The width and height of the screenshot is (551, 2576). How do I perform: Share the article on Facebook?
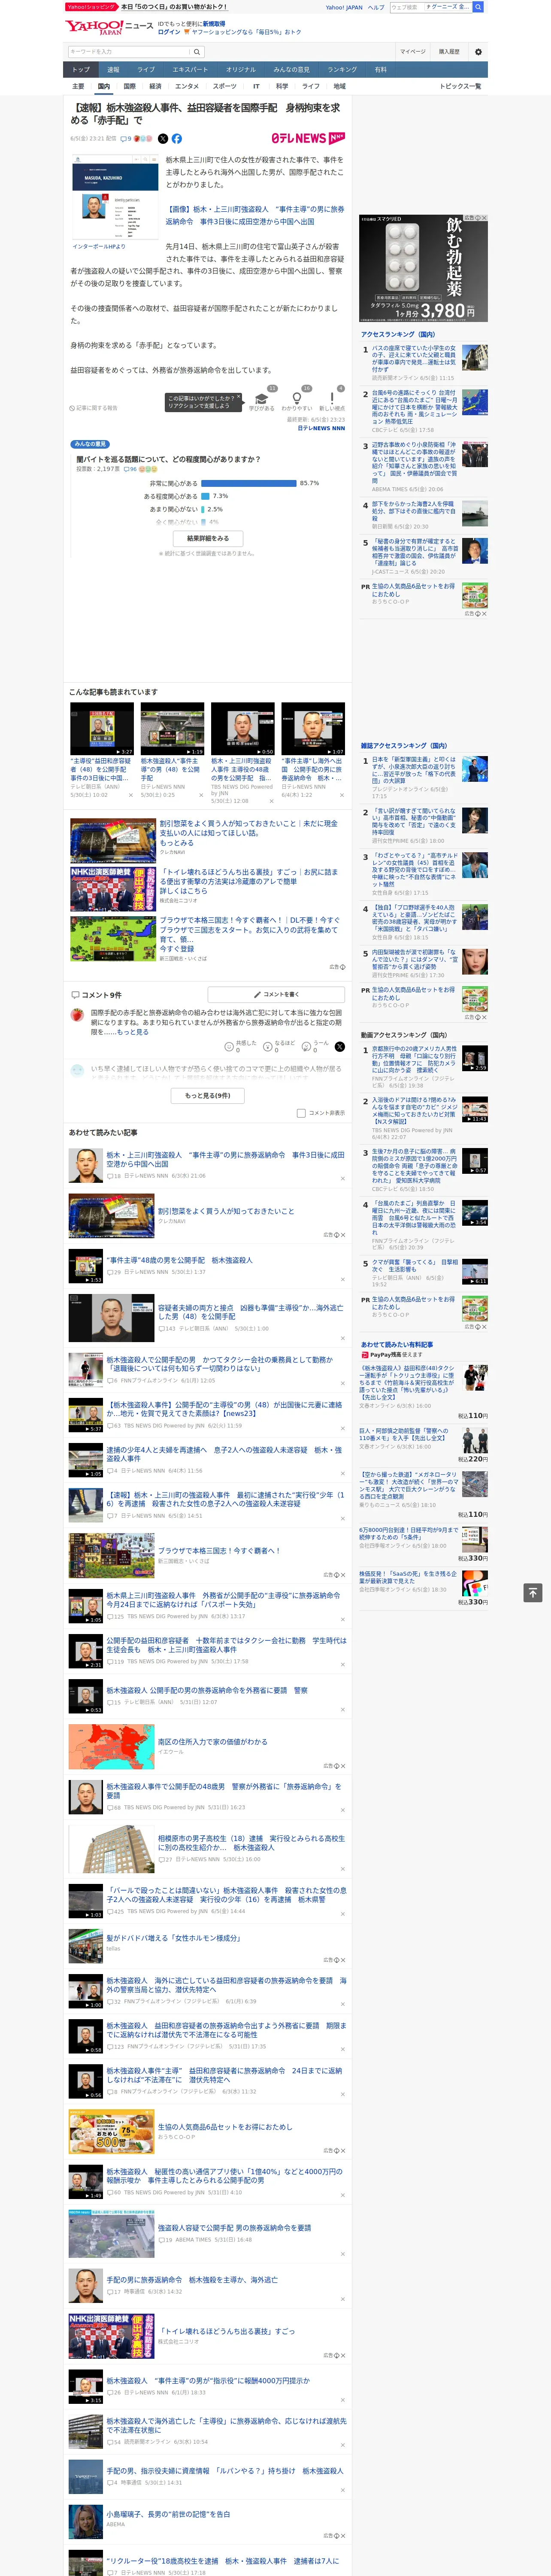pyautogui.click(x=177, y=139)
